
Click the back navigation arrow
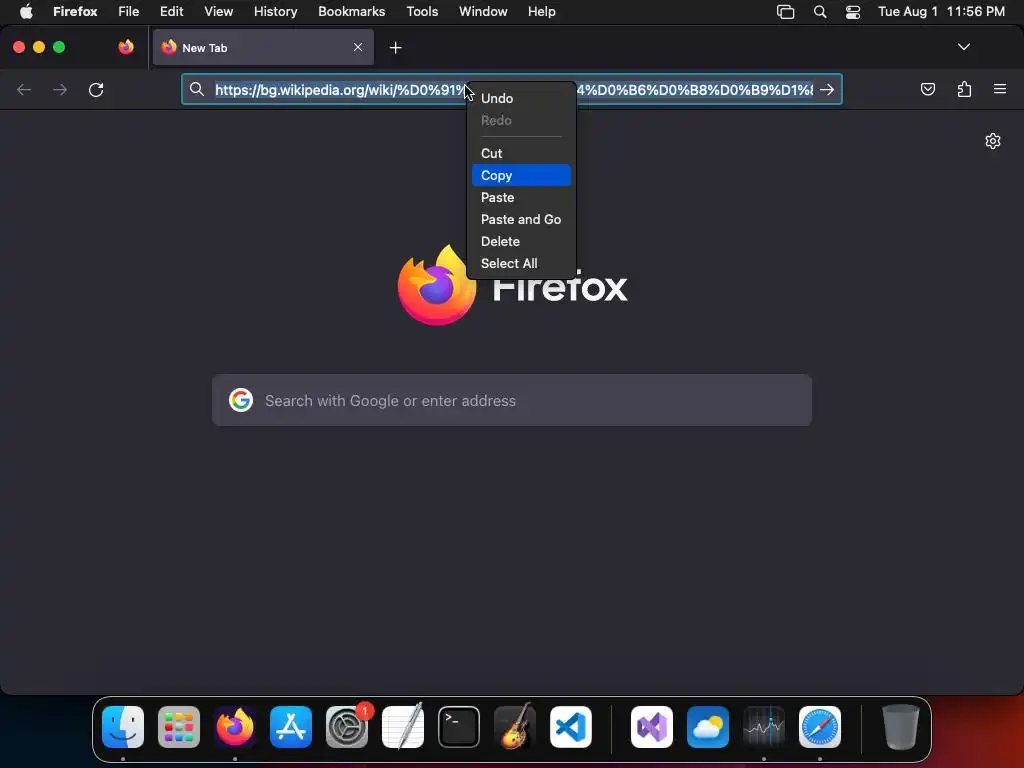(24, 89)
